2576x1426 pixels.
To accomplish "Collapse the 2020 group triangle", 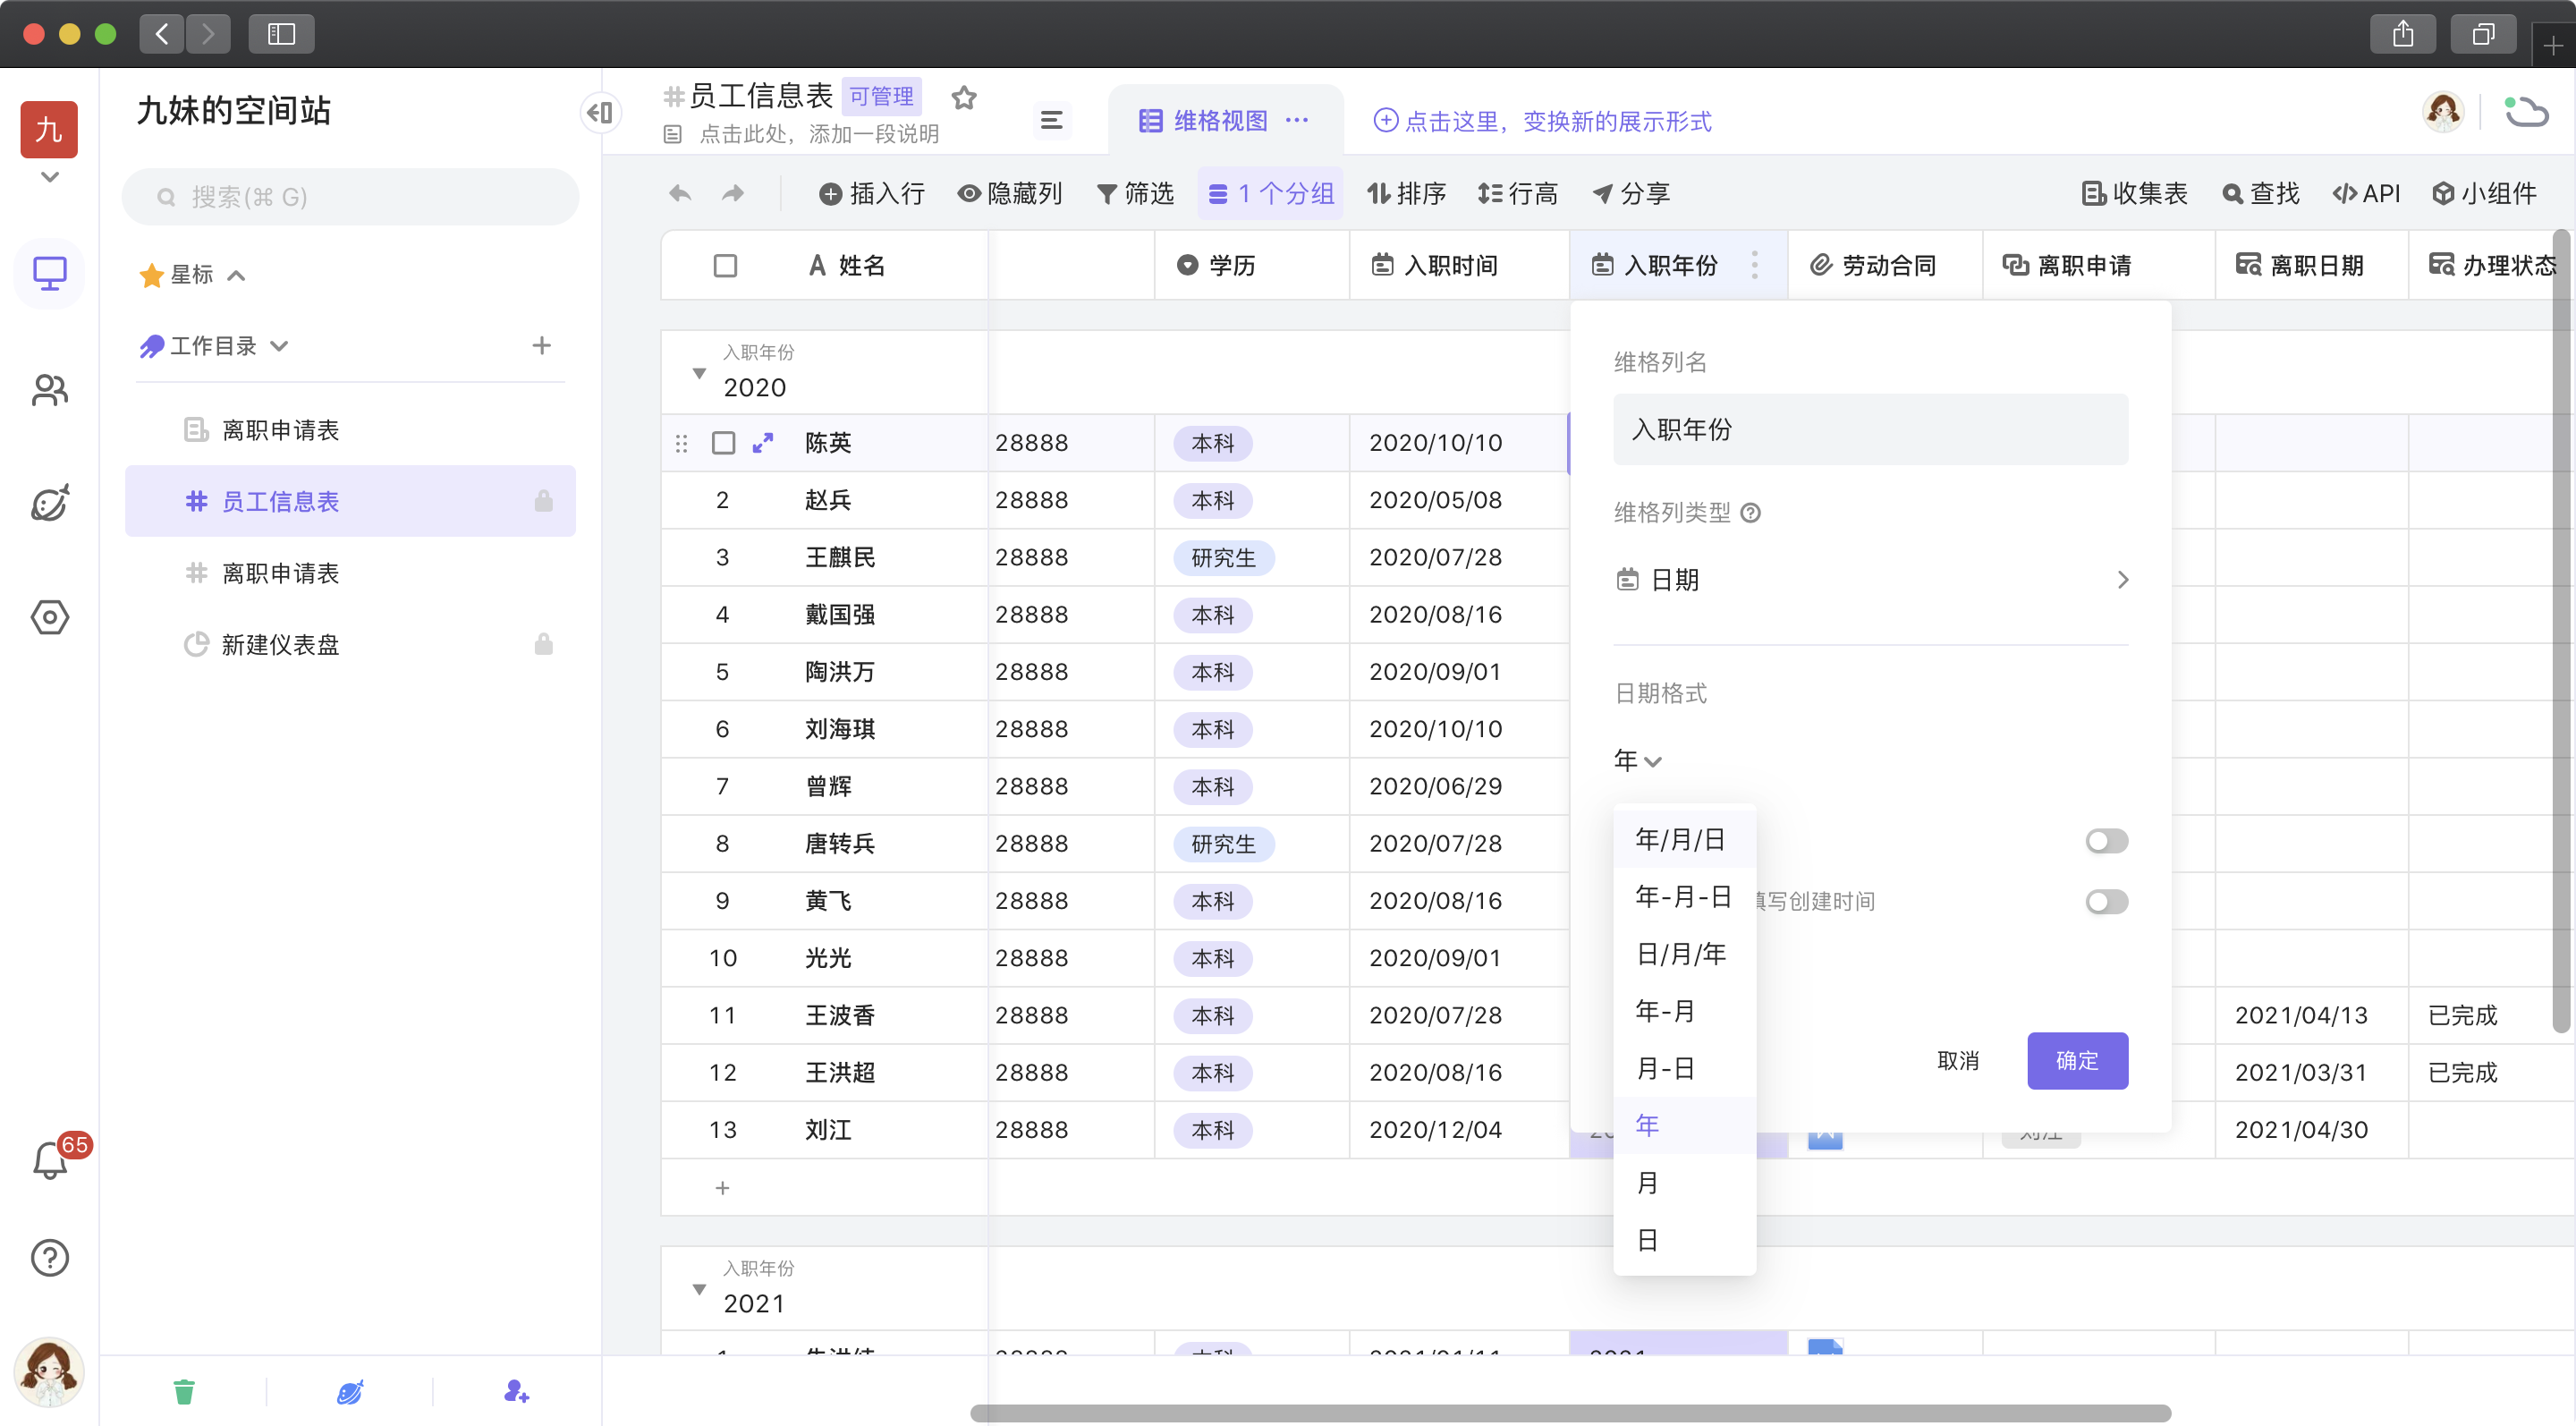I will (x=699, y=373).
